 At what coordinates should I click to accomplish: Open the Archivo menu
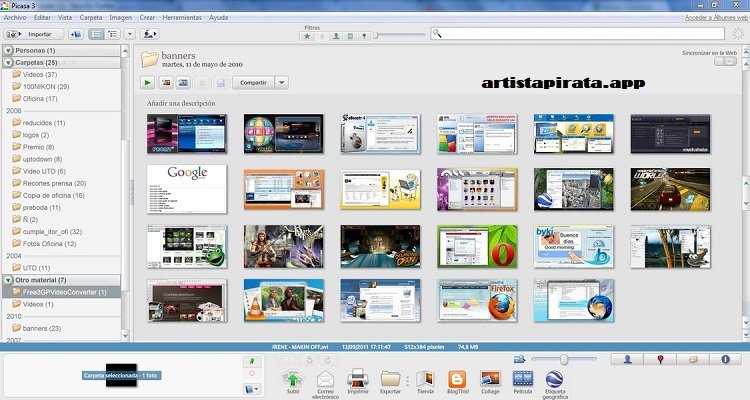(15, 17)
